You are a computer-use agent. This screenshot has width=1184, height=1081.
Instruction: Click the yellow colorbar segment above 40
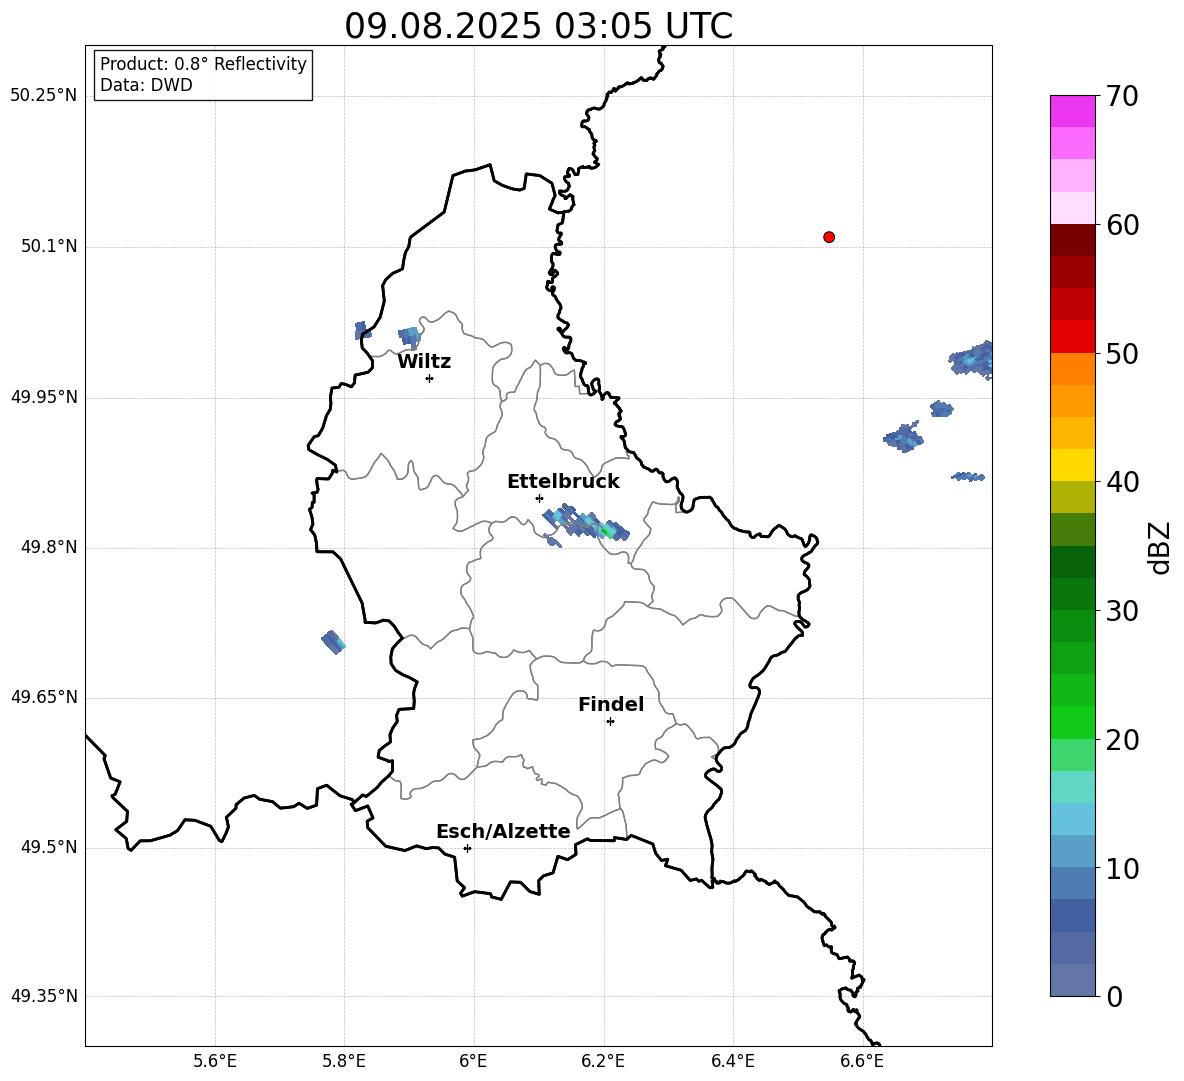(x=1072, y=465)
